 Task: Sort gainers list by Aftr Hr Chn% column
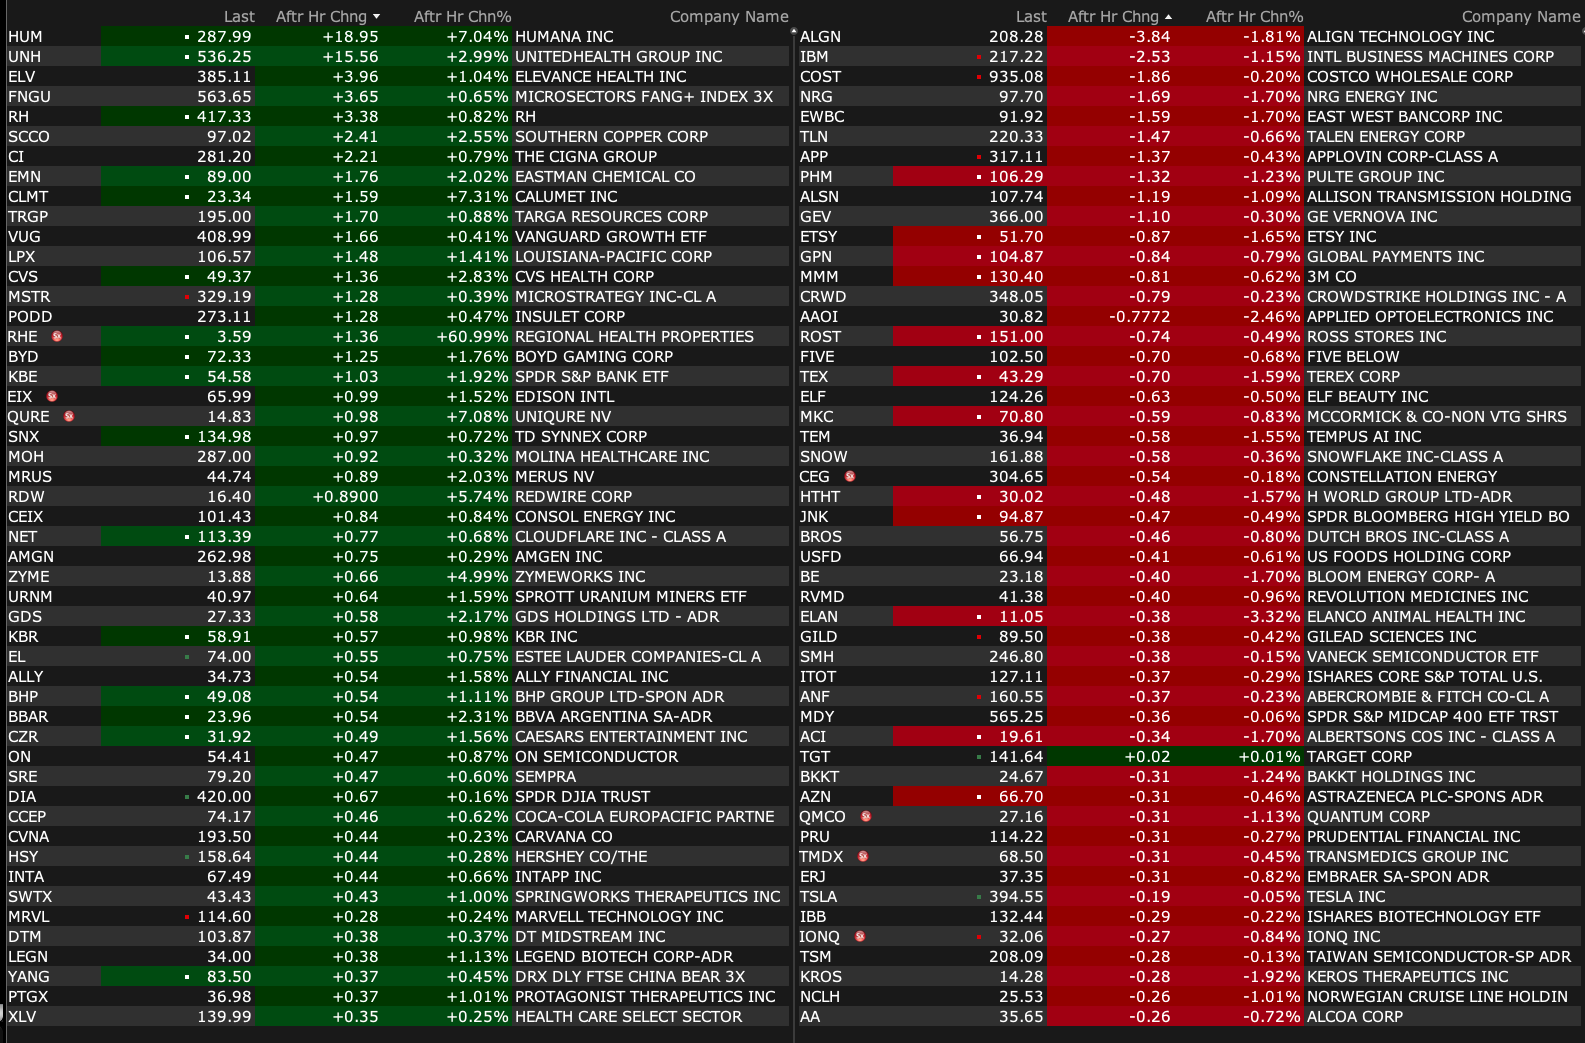pyautogui.click(x=462, y=17)
